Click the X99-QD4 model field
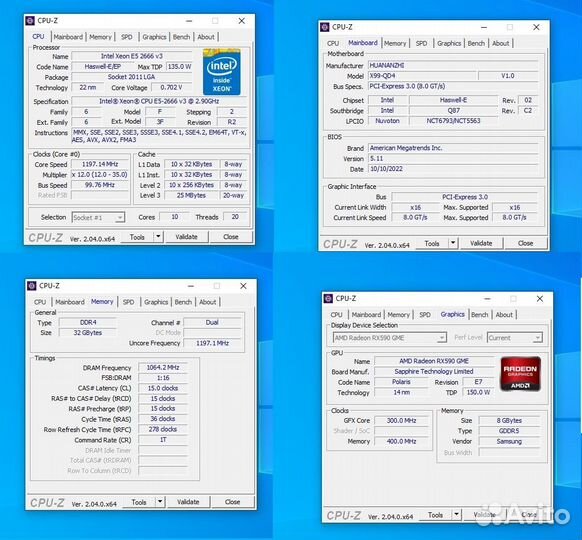 pos(422,76)
